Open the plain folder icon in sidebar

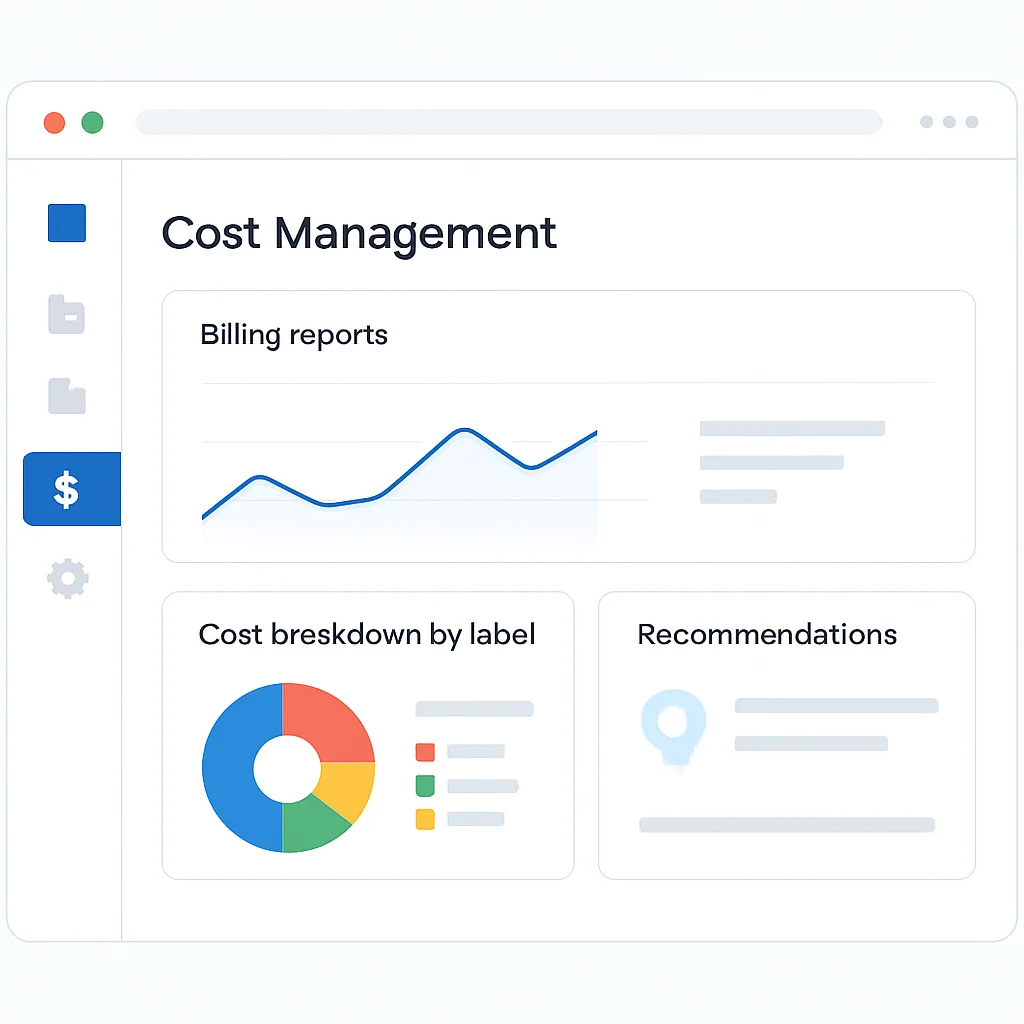pos(67,396)
